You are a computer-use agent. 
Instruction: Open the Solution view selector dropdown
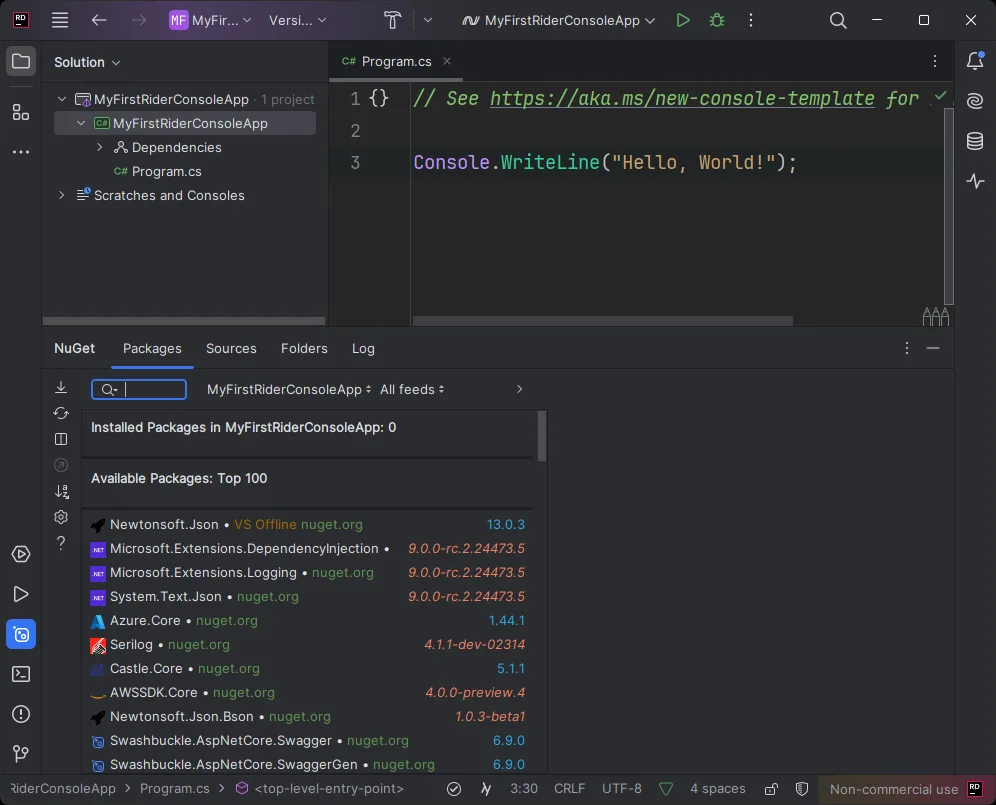tap(87, 62)
